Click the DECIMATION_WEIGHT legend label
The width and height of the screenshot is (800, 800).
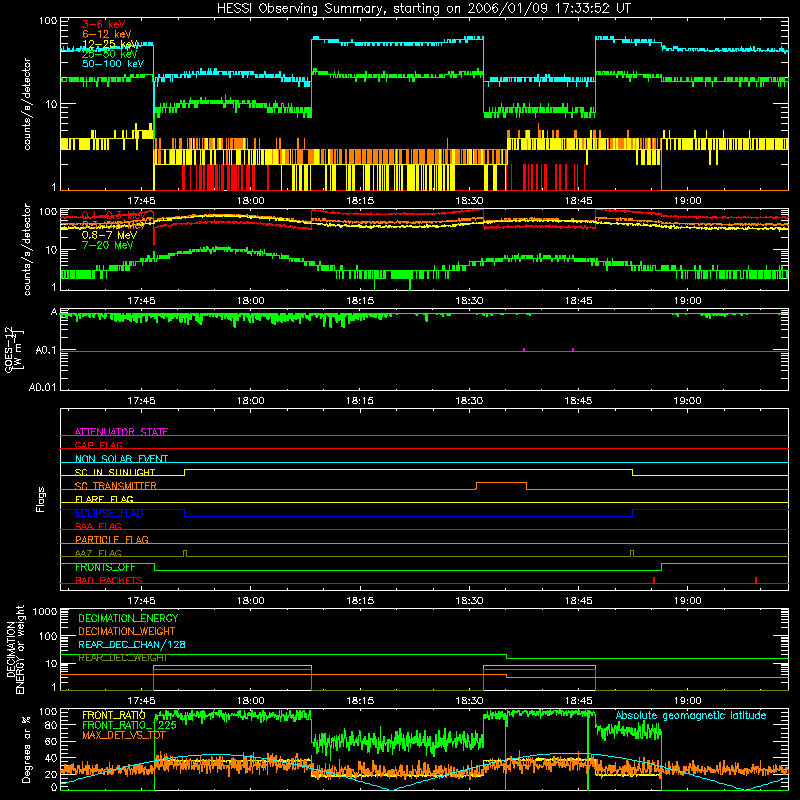click(x=127, y=631)
